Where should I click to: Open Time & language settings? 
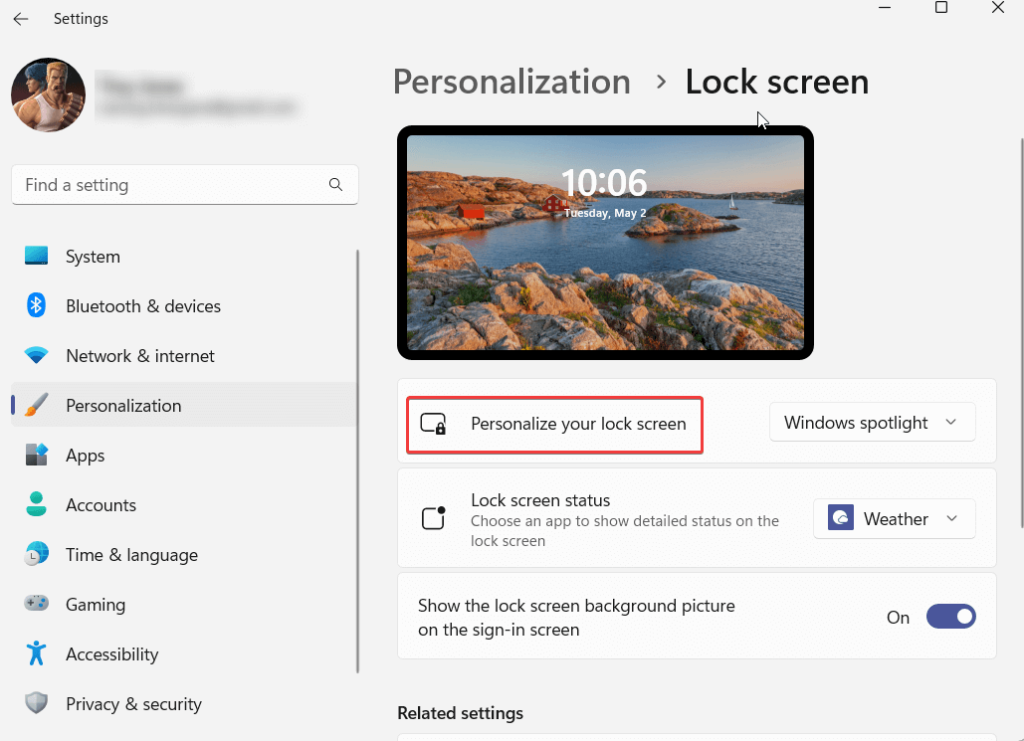coord(131,555)
